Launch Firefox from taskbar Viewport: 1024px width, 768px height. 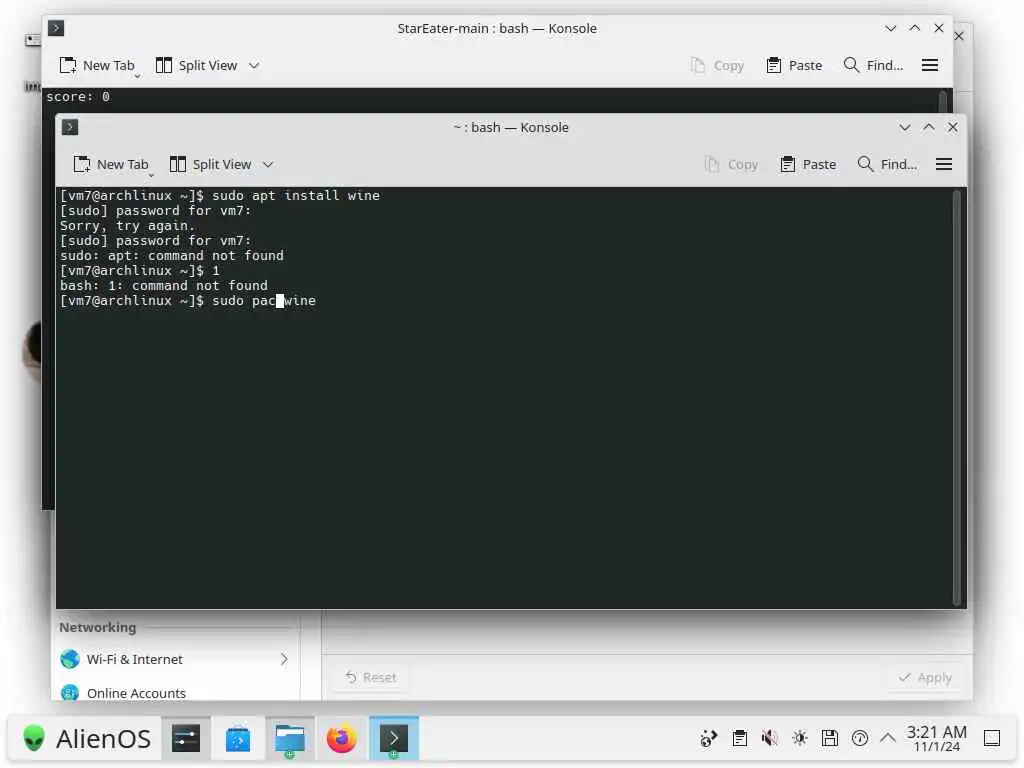point(342,739)
